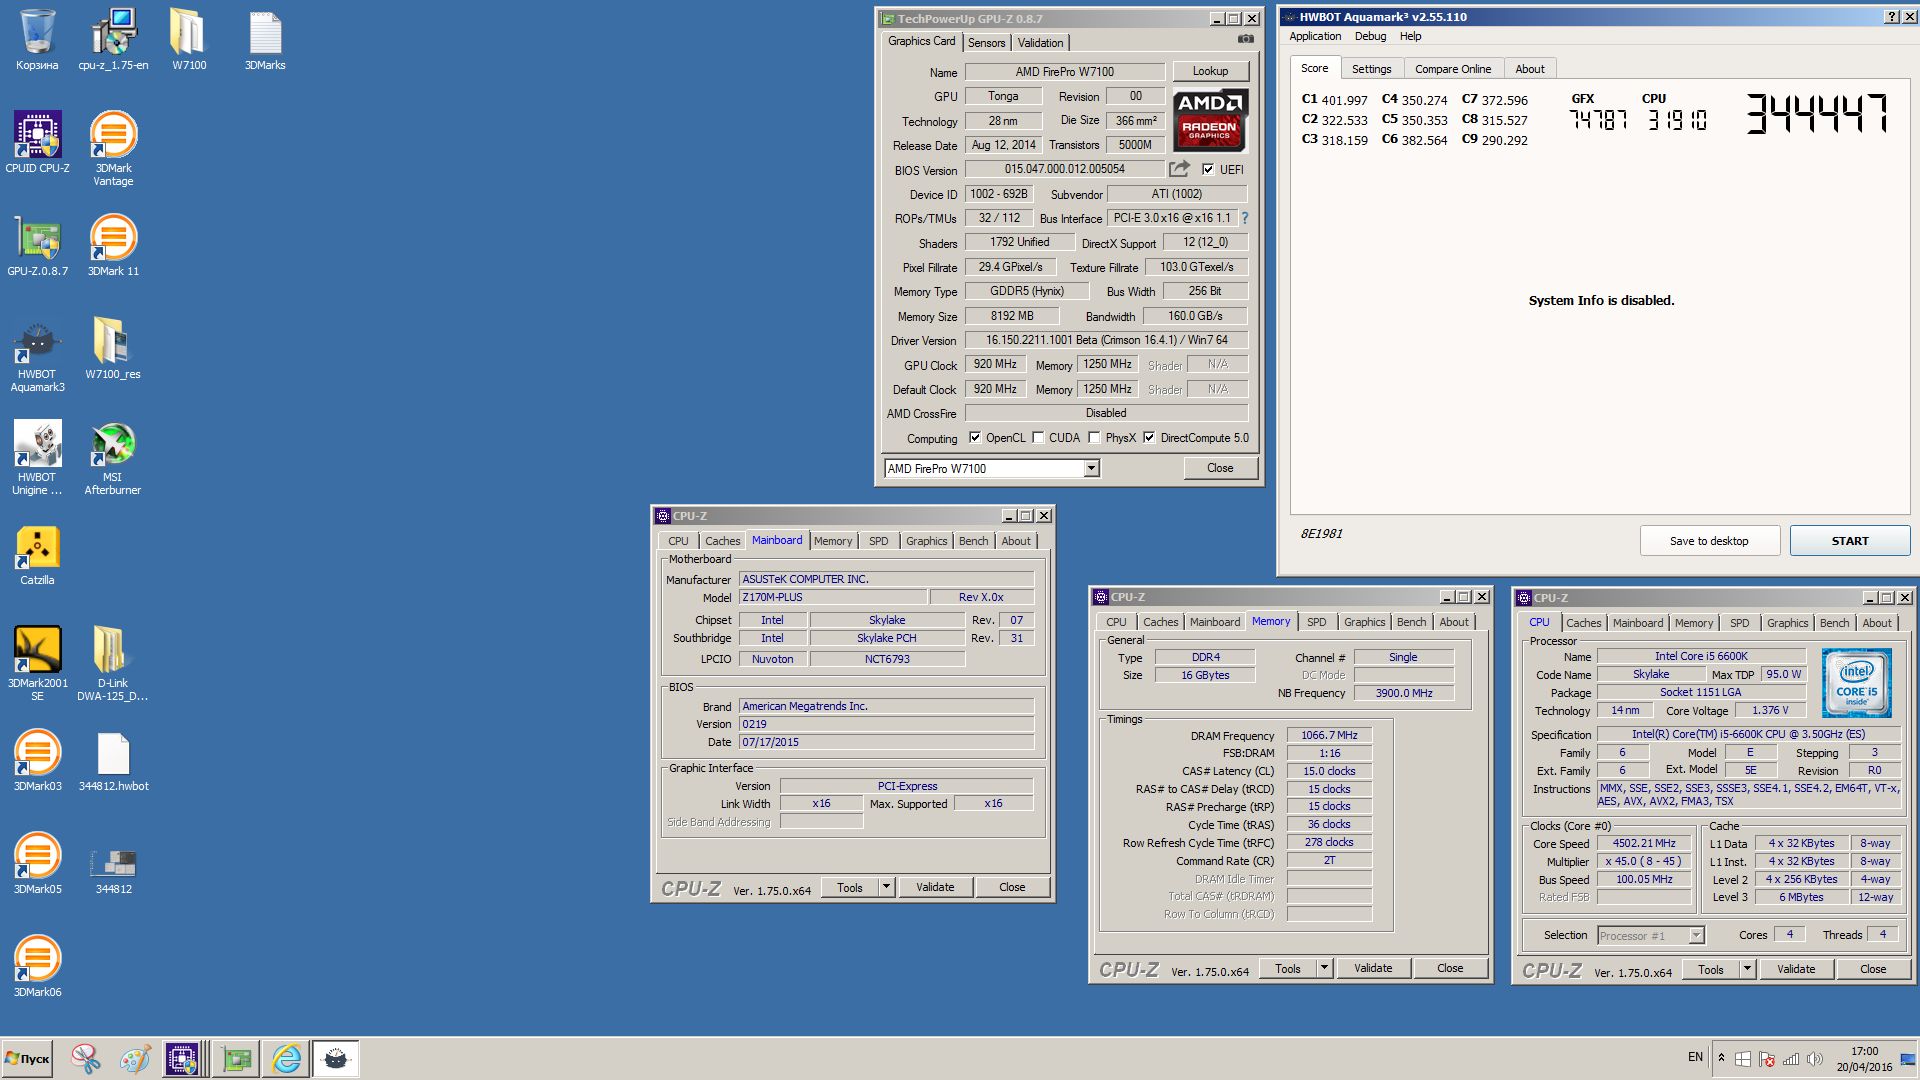Toggle the PhysX checkbox

(x=1094, y=438)
